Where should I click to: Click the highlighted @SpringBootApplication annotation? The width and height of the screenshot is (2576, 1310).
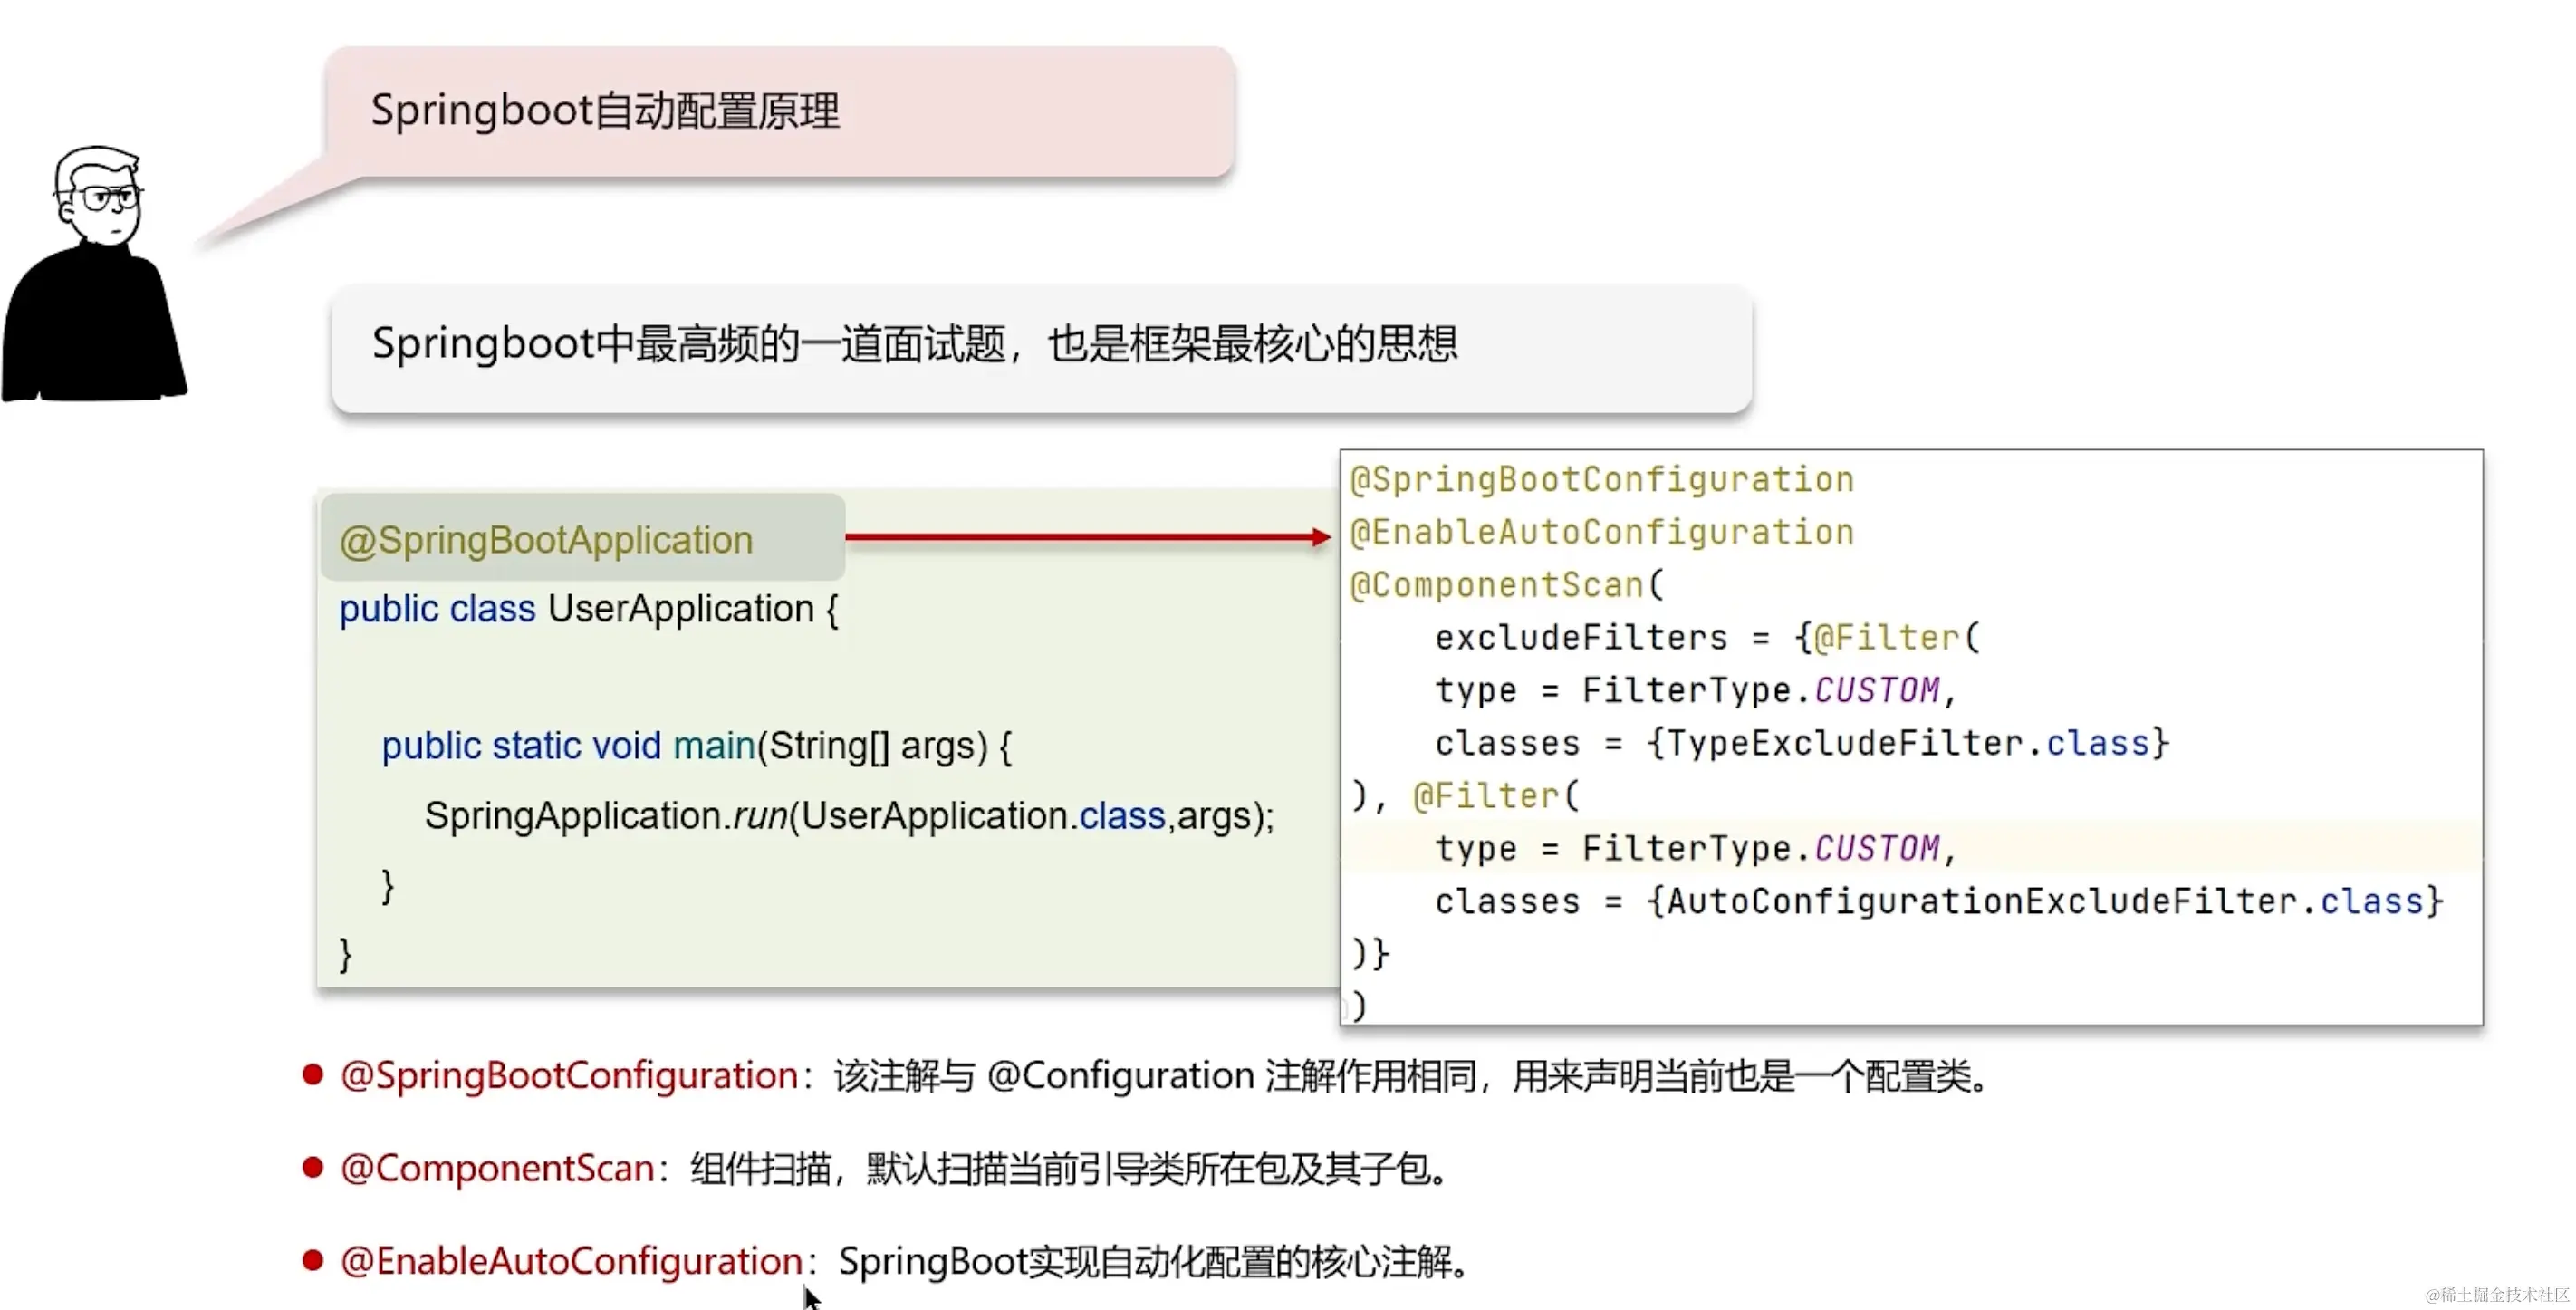546,540
